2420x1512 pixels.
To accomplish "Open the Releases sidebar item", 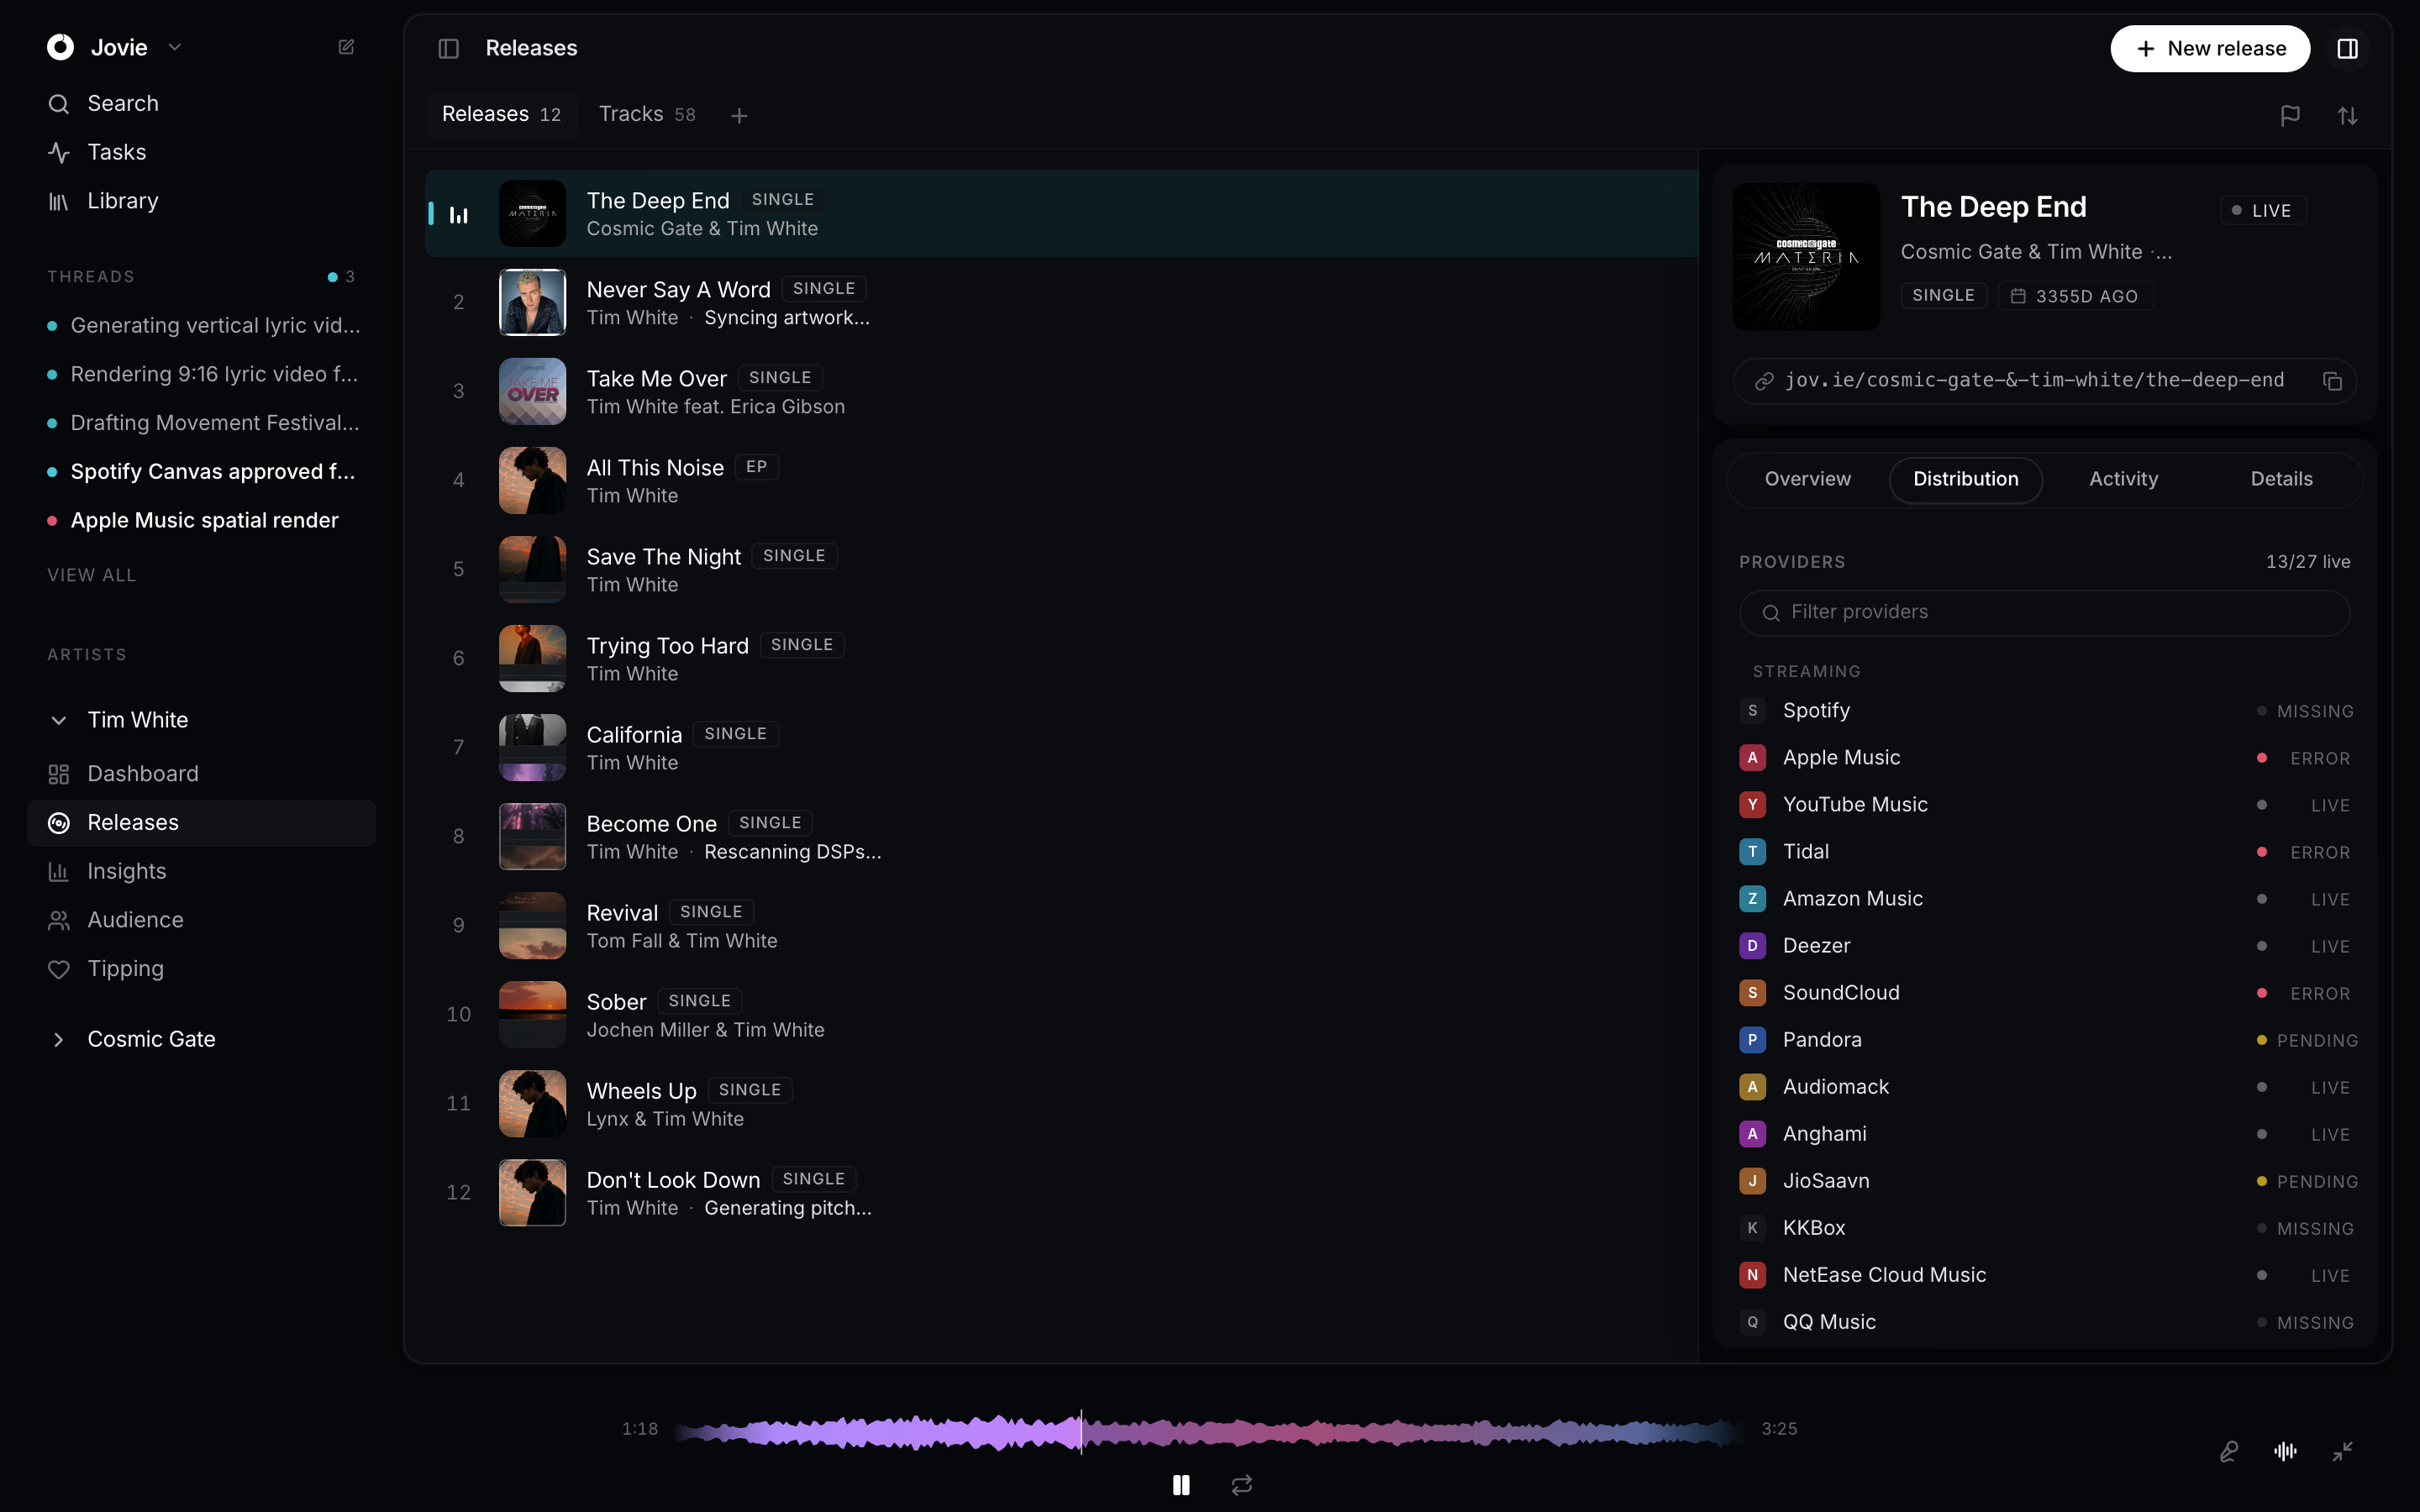I will [x=201, y=823].
